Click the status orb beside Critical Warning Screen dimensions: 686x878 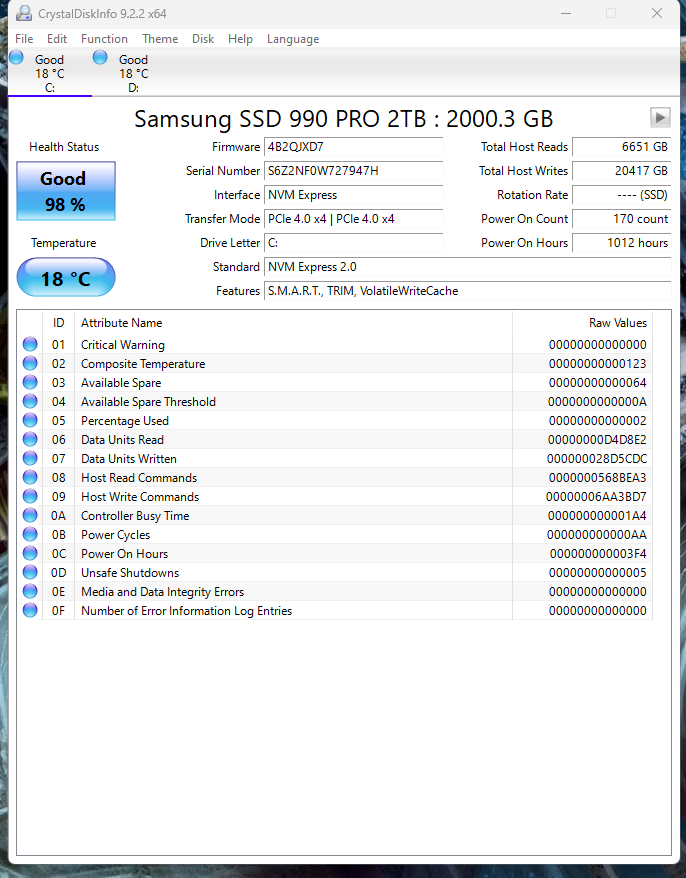pos(30,345)
